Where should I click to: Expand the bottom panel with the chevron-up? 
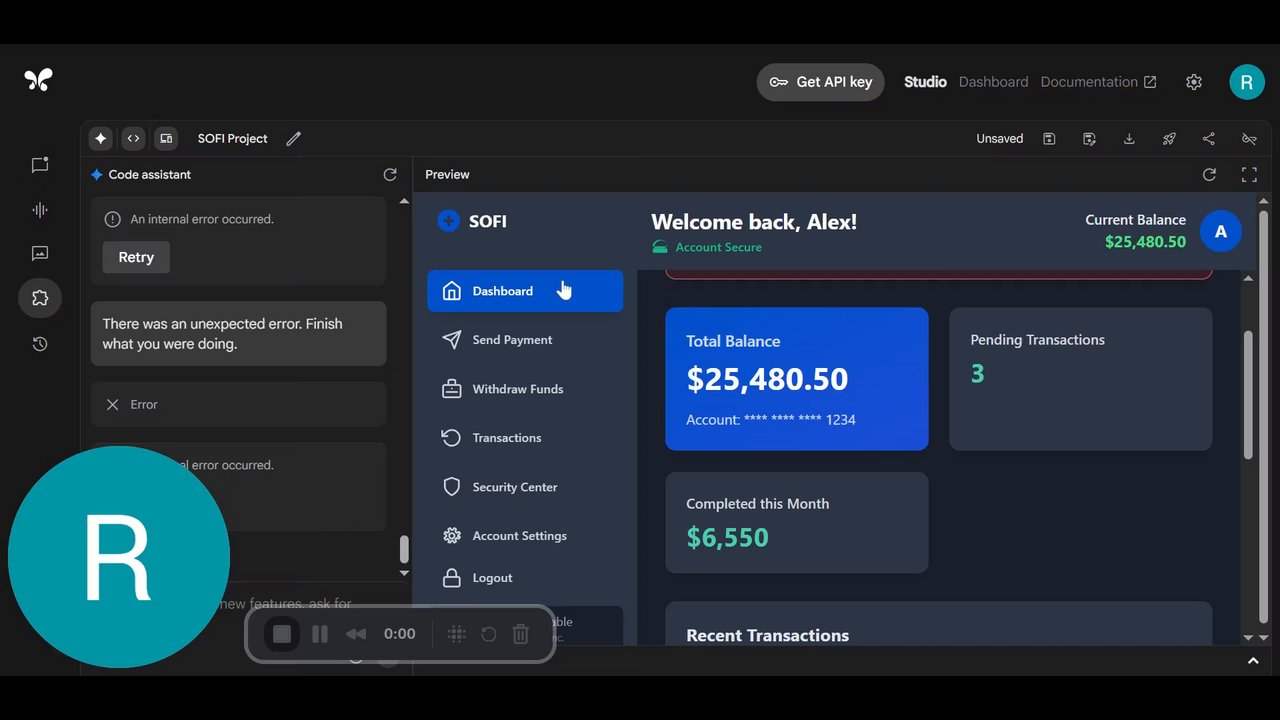[1253, 661]
